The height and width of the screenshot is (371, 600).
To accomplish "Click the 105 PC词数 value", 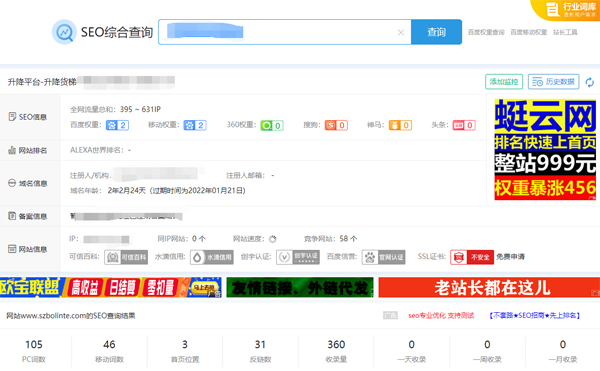I will click(34, 345).
